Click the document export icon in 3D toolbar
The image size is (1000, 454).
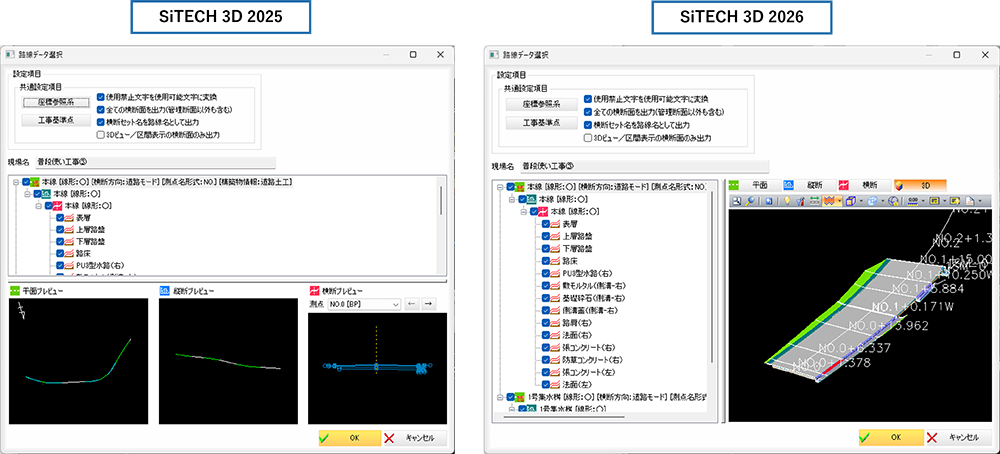tap(971, 201)
